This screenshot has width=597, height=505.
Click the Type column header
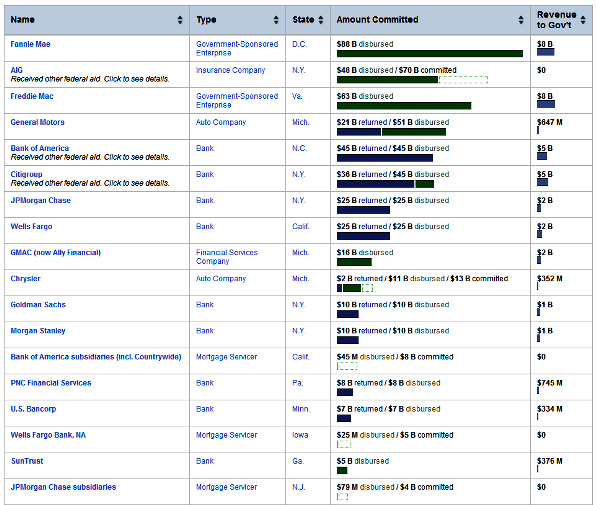pos(237,20)
